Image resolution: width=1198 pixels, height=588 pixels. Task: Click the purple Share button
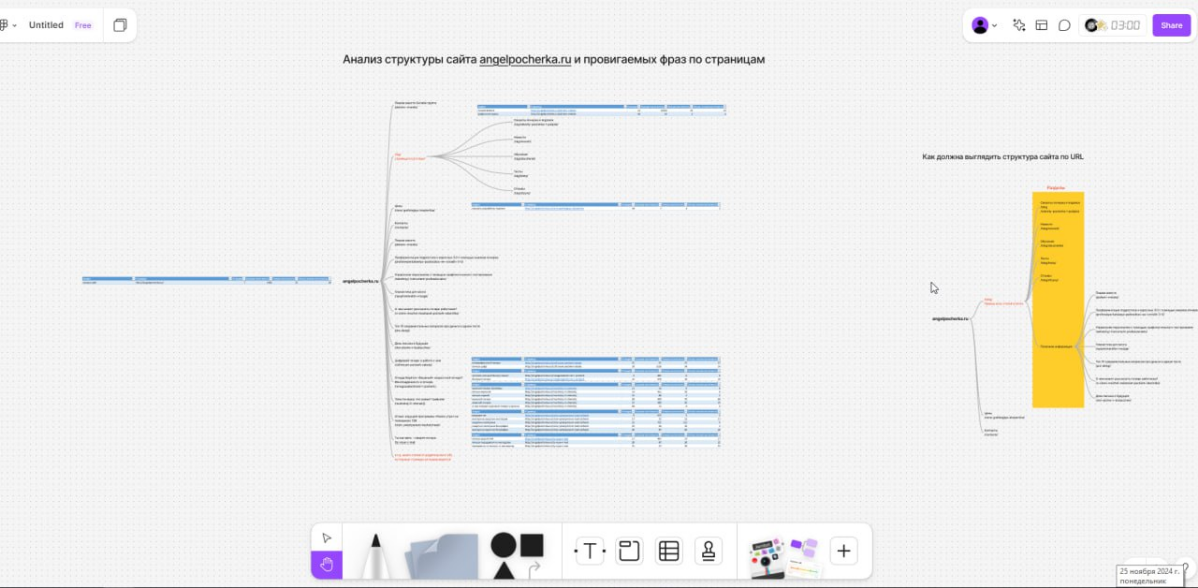tap(1171, 25)
